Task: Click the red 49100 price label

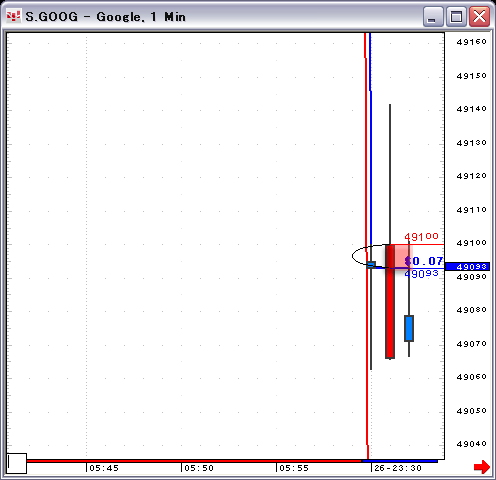Action: [421, 237]
